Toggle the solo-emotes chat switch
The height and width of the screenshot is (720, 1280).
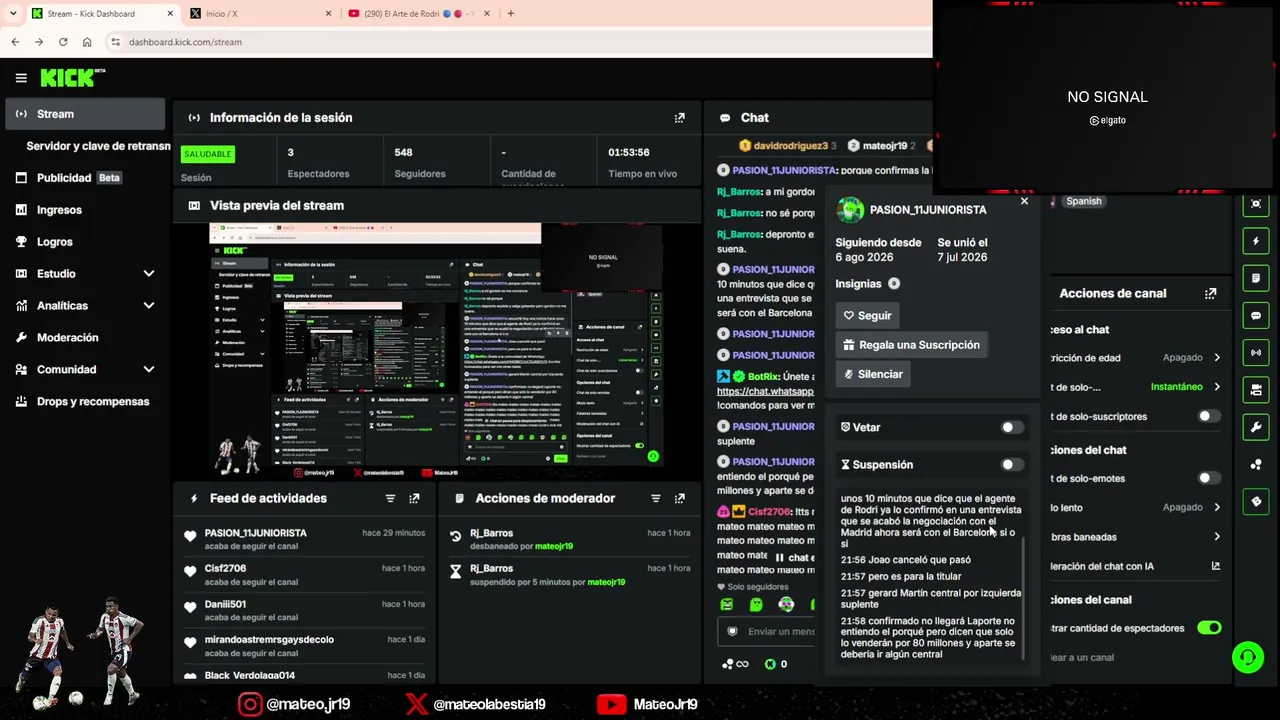point(1209,478)
